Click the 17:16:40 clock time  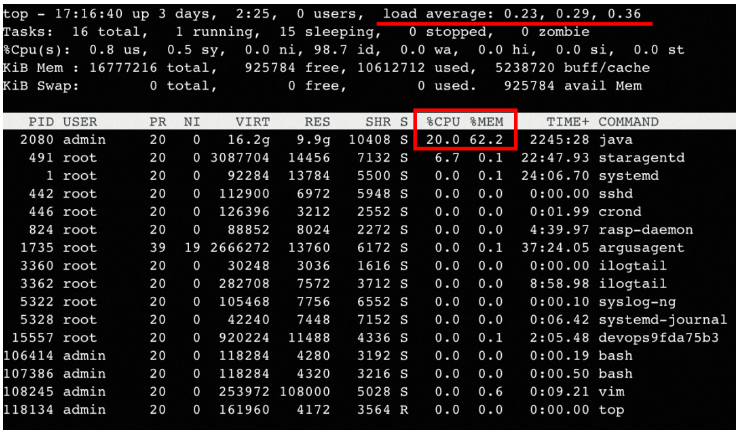(88, 14)
